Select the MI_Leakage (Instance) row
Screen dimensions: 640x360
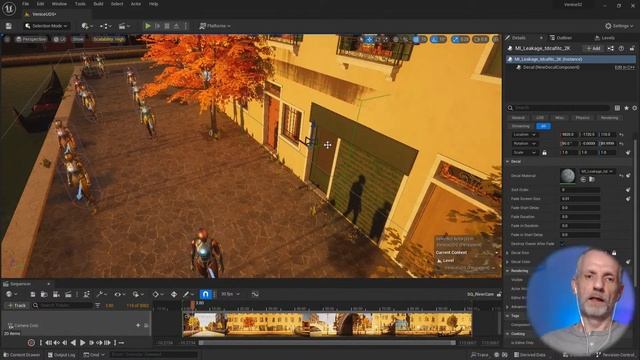coord(571,59)
